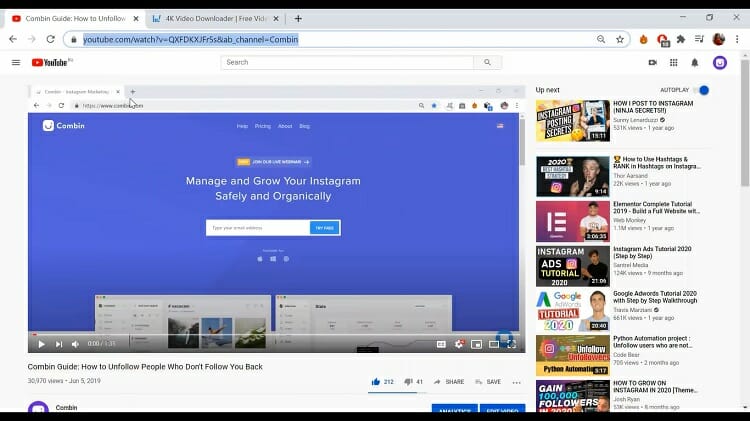Toggle the Autoplay switch
750x421 pixels.
[701, 90]
